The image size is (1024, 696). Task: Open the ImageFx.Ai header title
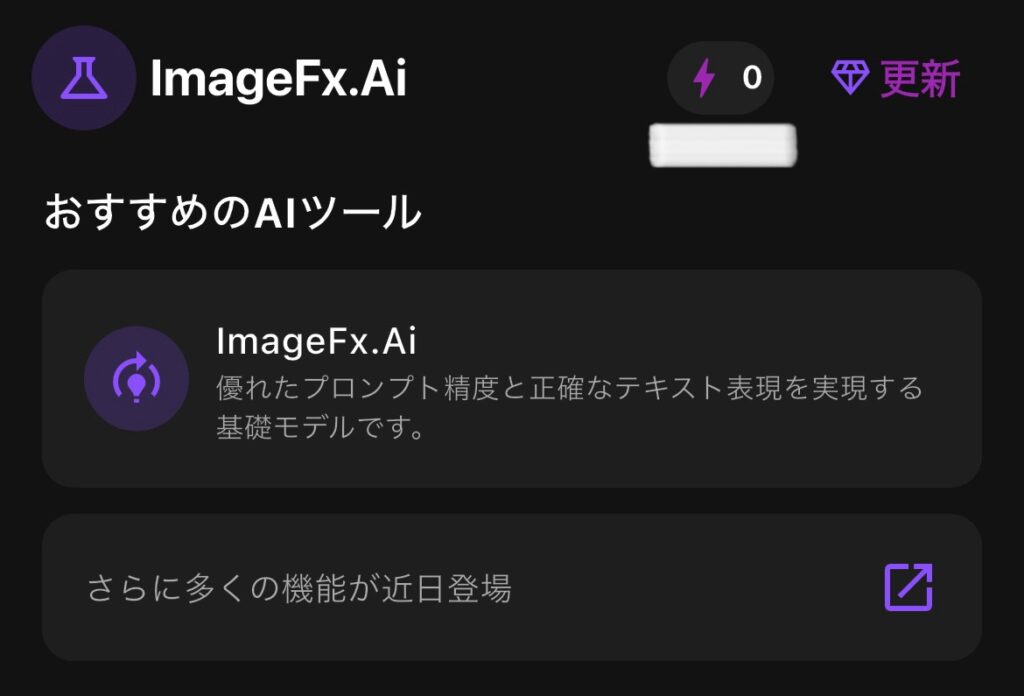[278, 78]
